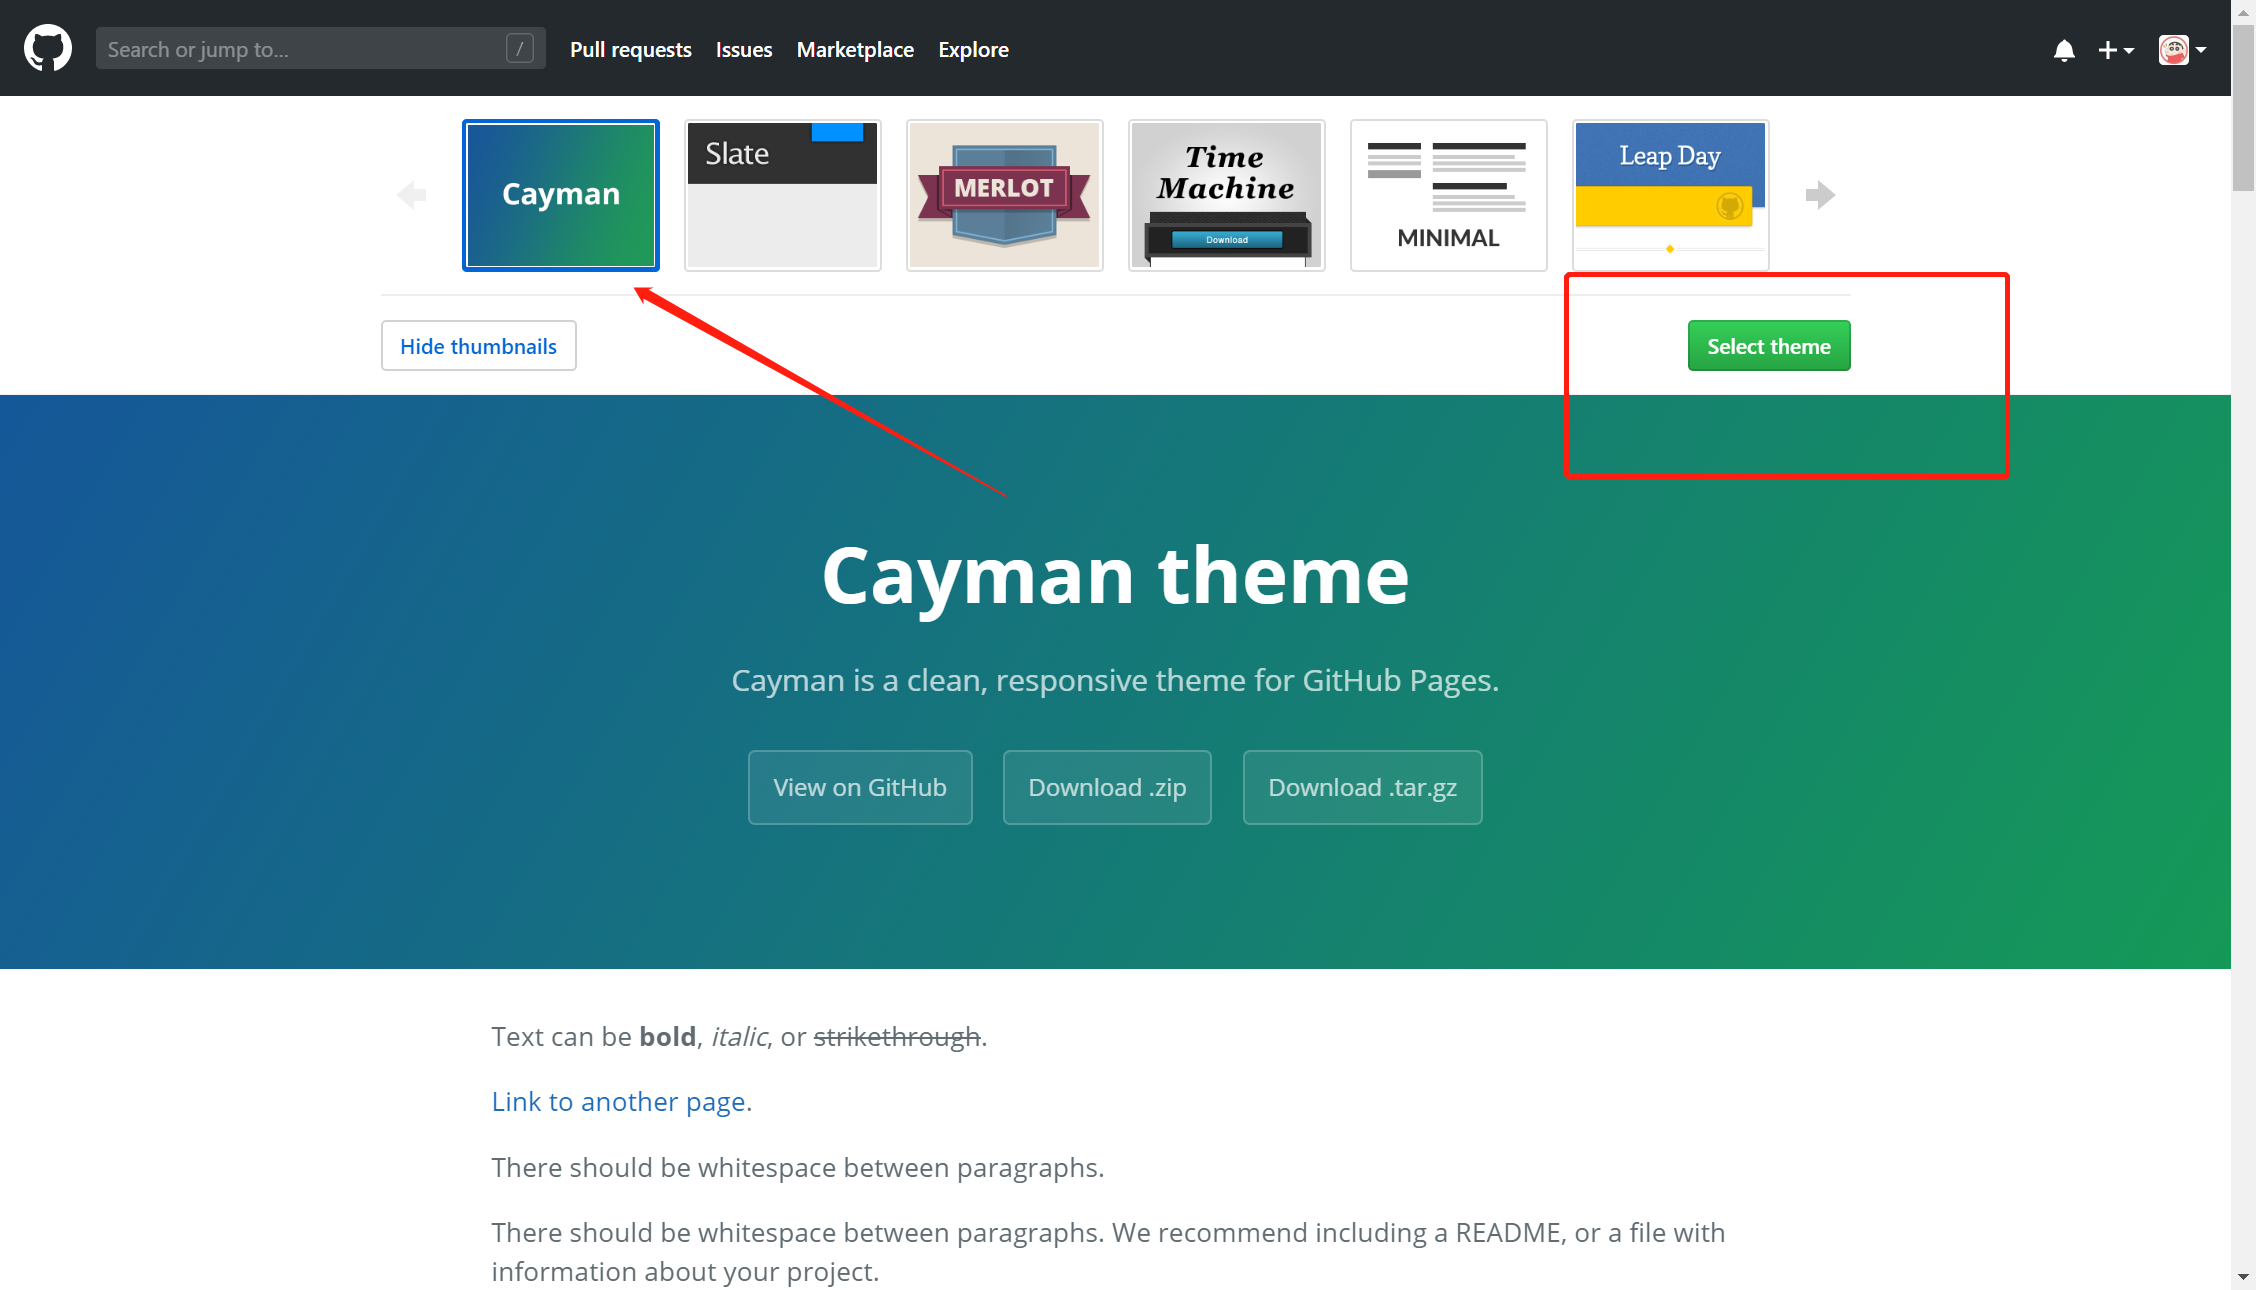Toggle Hide thumbnails button

(478, 346)
